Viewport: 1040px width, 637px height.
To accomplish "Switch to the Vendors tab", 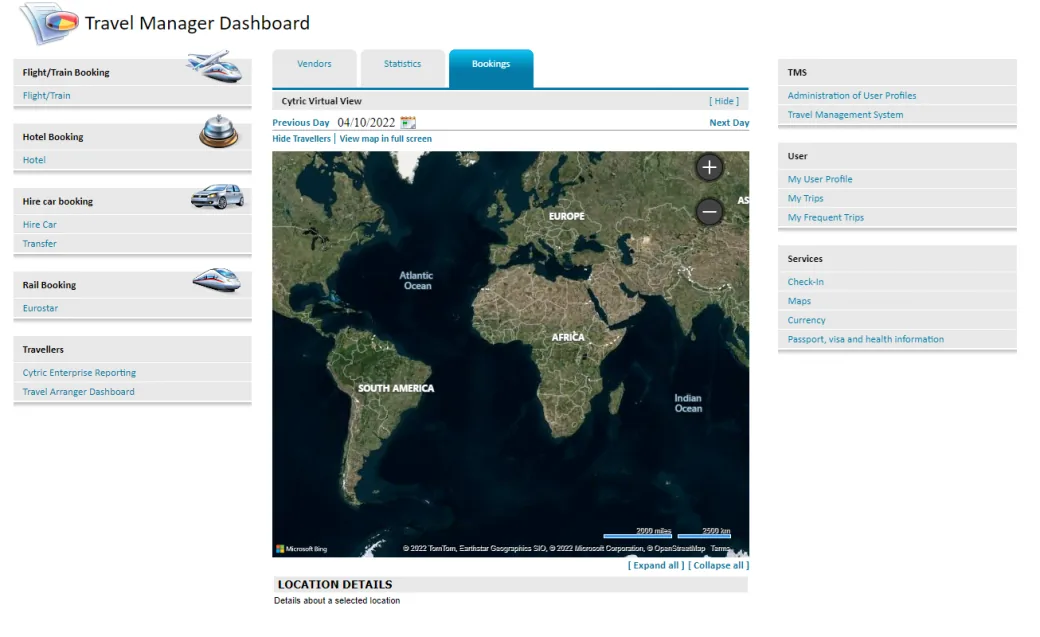I will (x=314, y=68).
